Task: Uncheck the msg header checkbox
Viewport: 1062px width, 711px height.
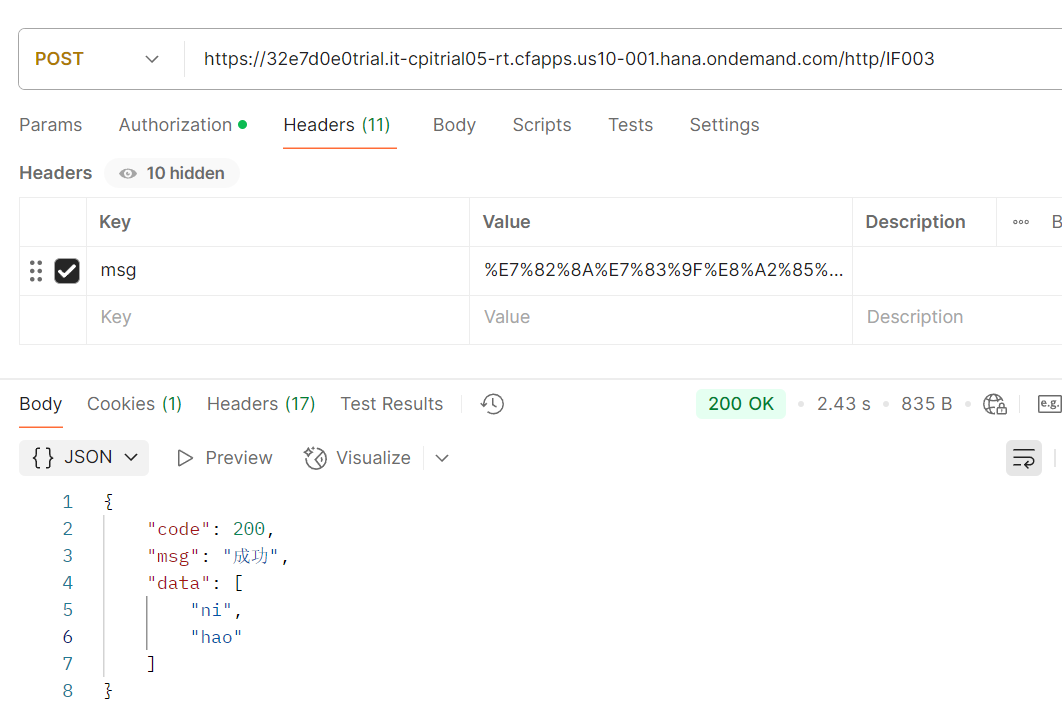Action: tap(67, 270)
